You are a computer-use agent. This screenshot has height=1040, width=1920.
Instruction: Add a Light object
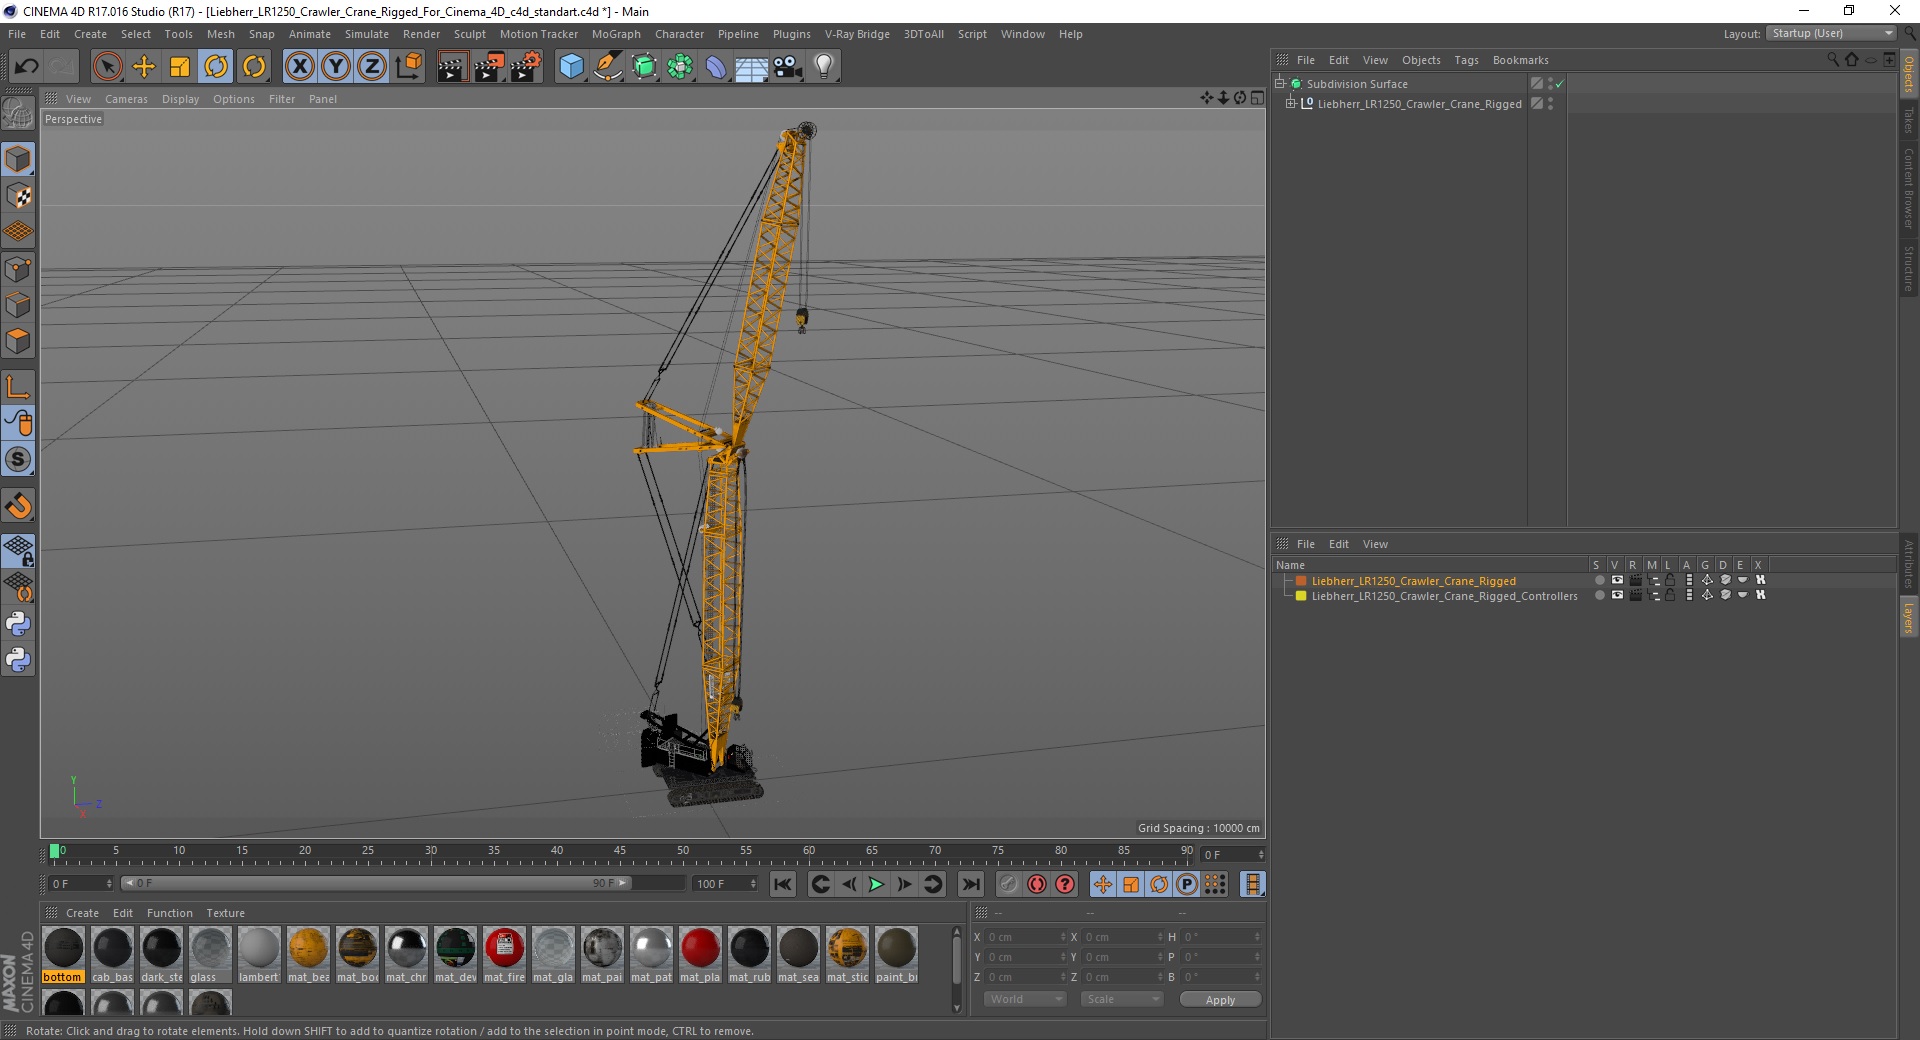click(824, 67)
